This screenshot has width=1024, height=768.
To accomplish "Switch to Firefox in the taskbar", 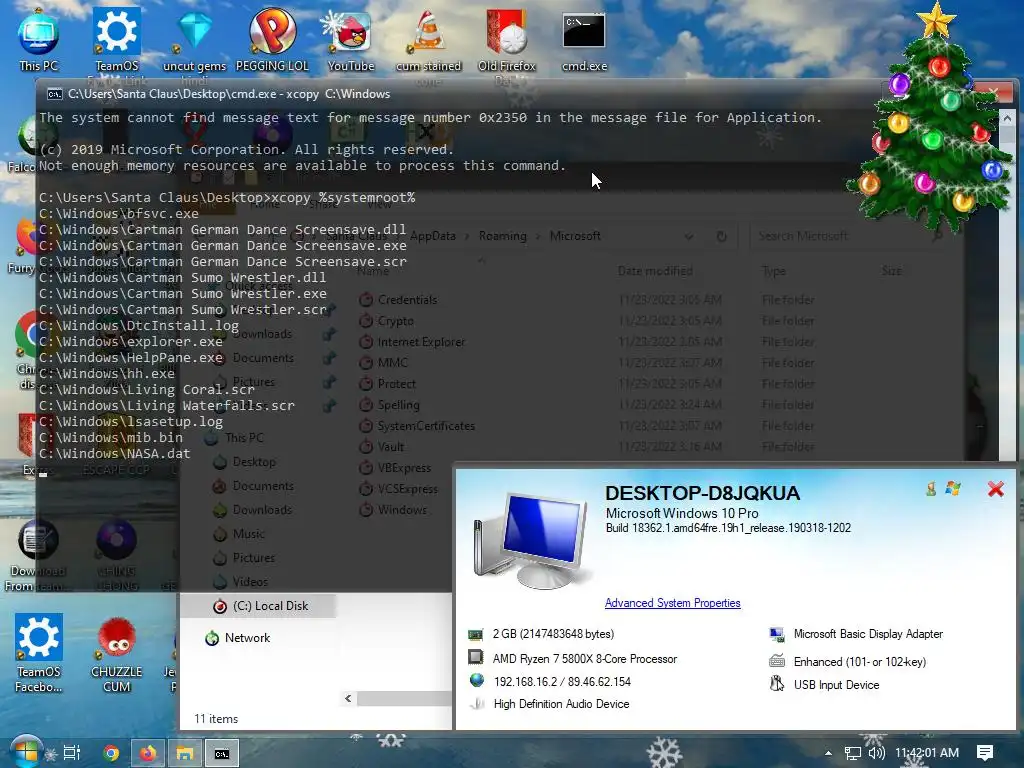I will point(147,753).
